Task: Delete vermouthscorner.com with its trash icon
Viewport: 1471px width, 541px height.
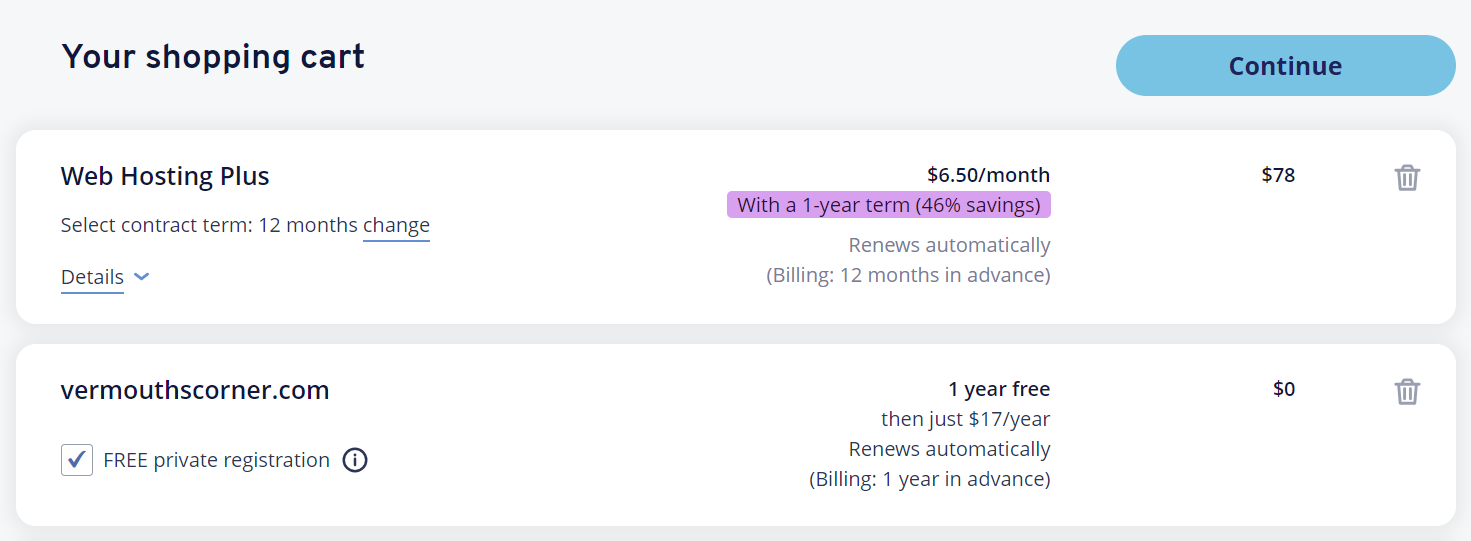Action: pos(1407,391)
